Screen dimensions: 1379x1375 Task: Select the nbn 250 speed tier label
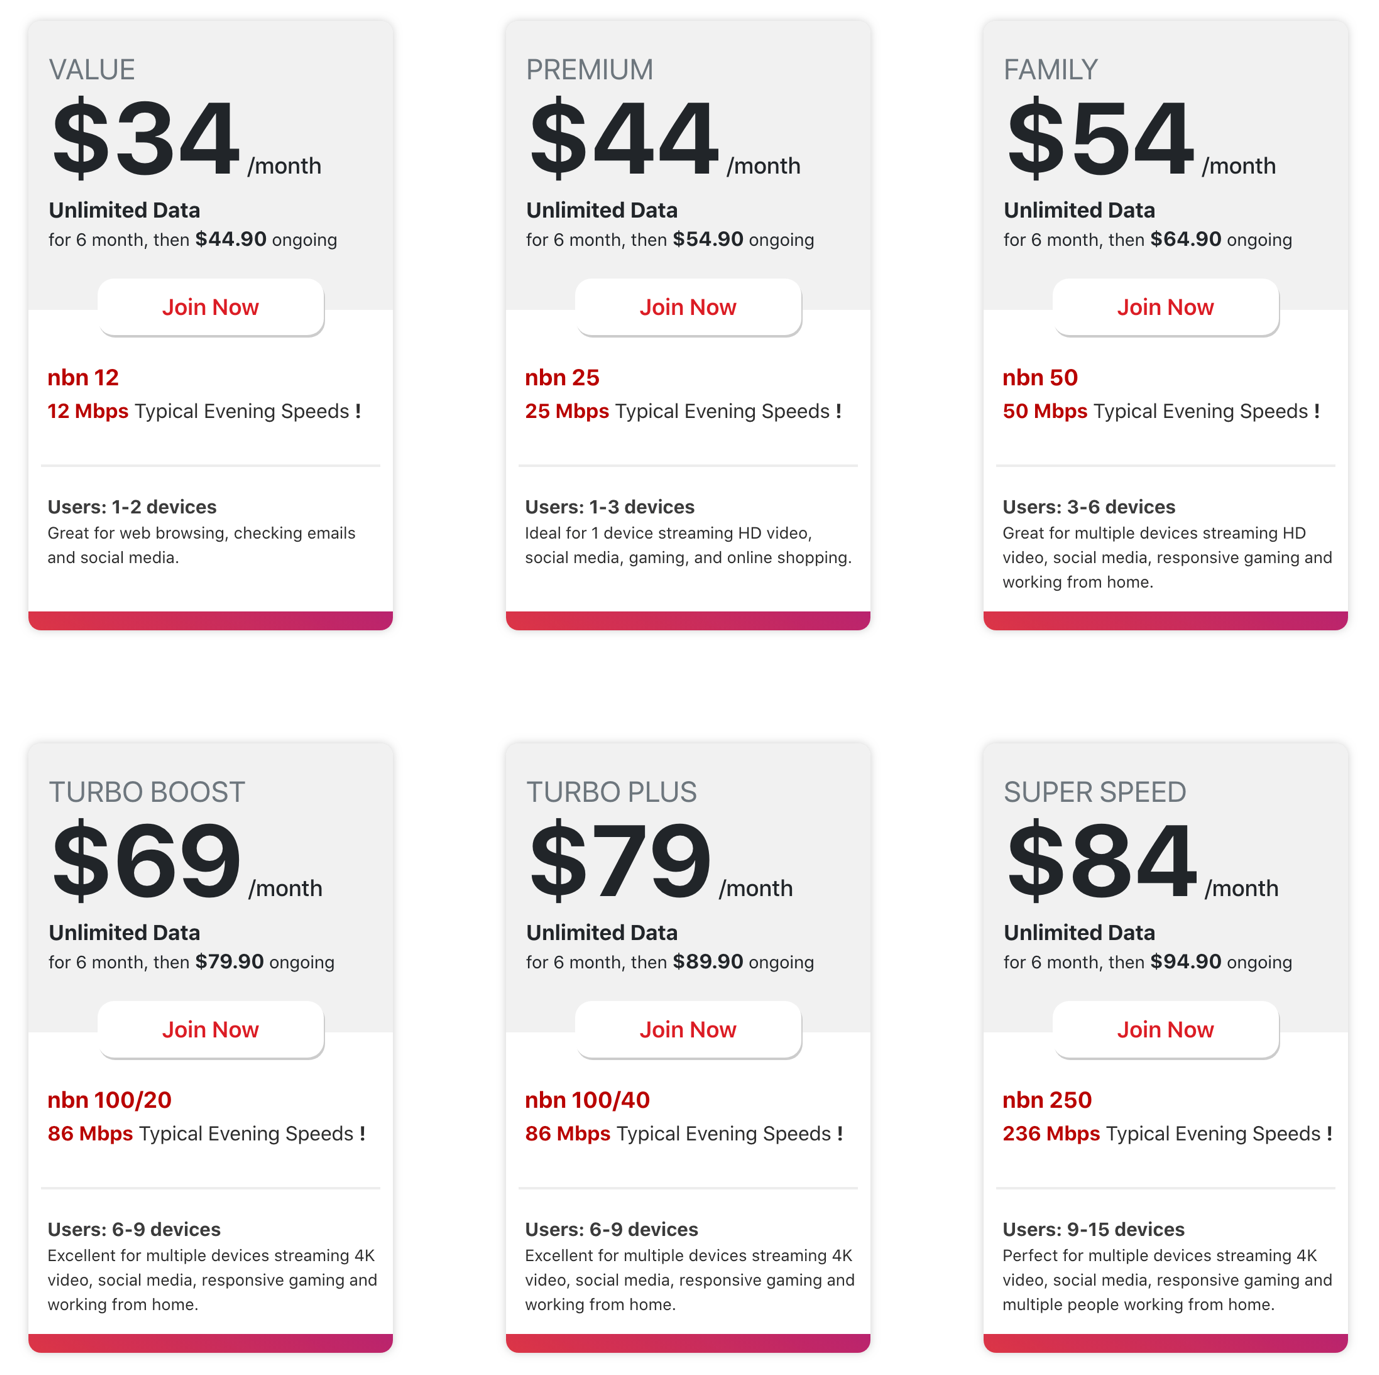coord(1046,1099)
